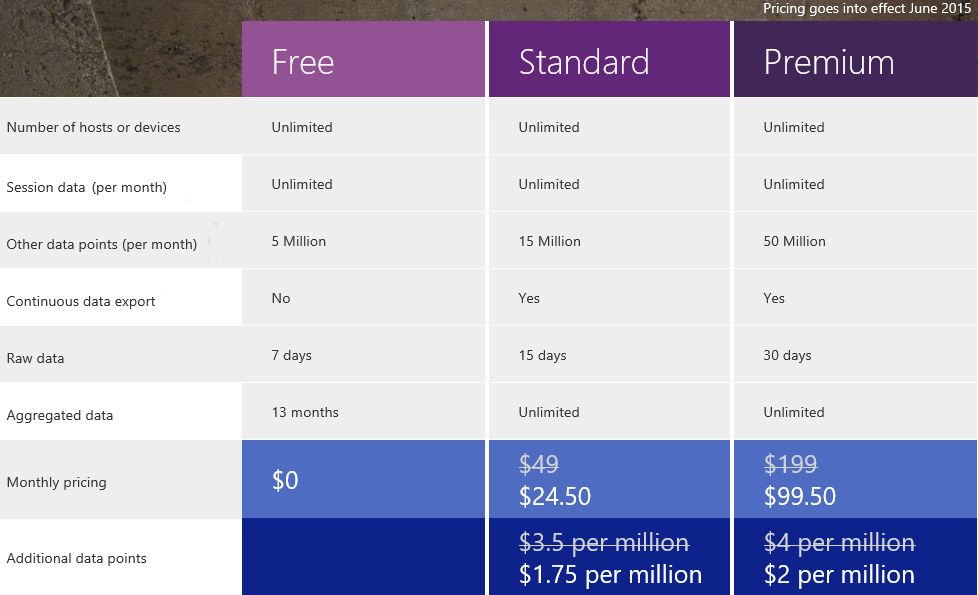Click the crossed-out $199 price
The height and width of the screenshot is (595, 978).
pyautogui.click(x=790, y=464)
